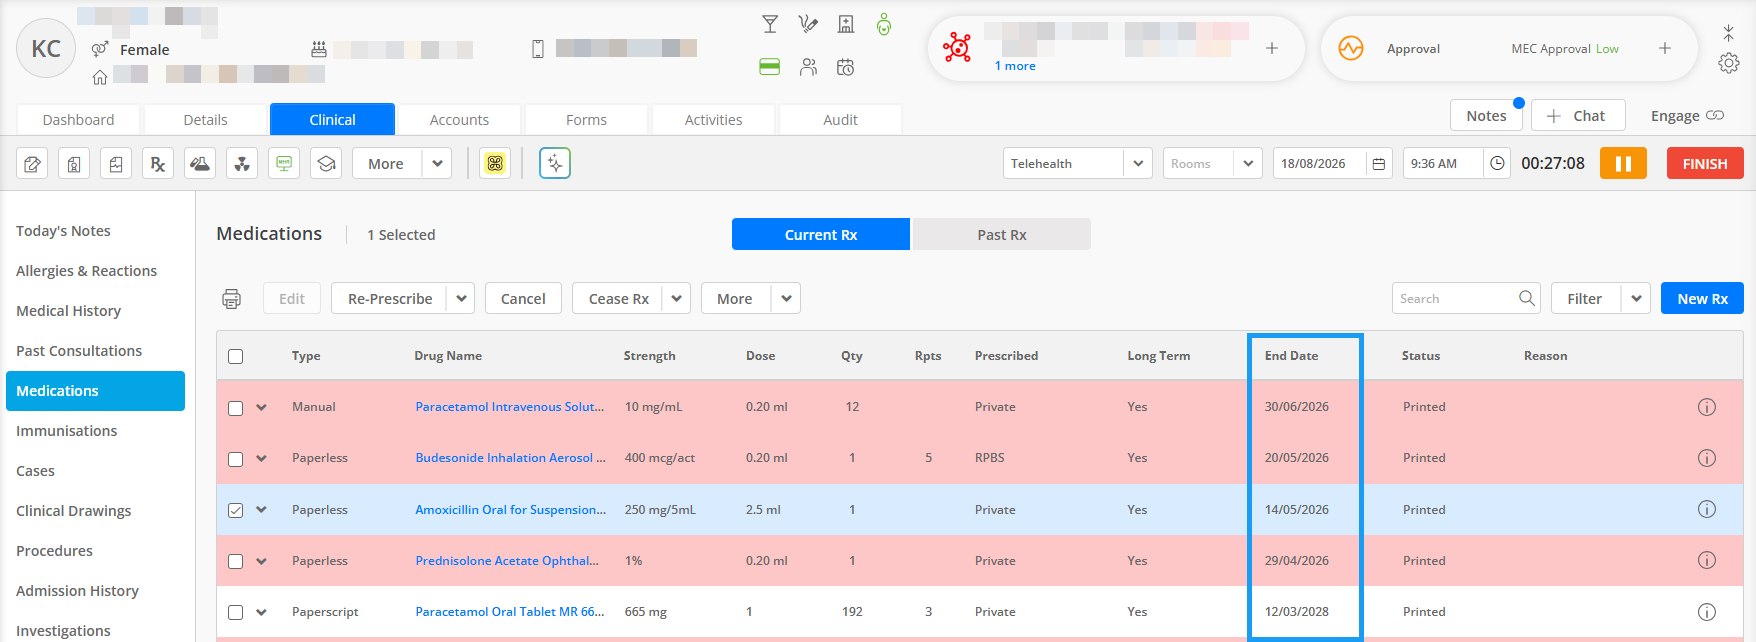Open the Filter dropdown arrow

point(1636,298)
